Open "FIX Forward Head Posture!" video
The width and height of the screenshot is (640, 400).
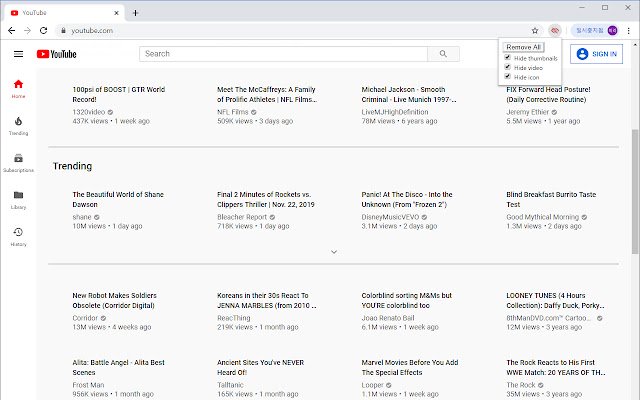coord(548,94)
